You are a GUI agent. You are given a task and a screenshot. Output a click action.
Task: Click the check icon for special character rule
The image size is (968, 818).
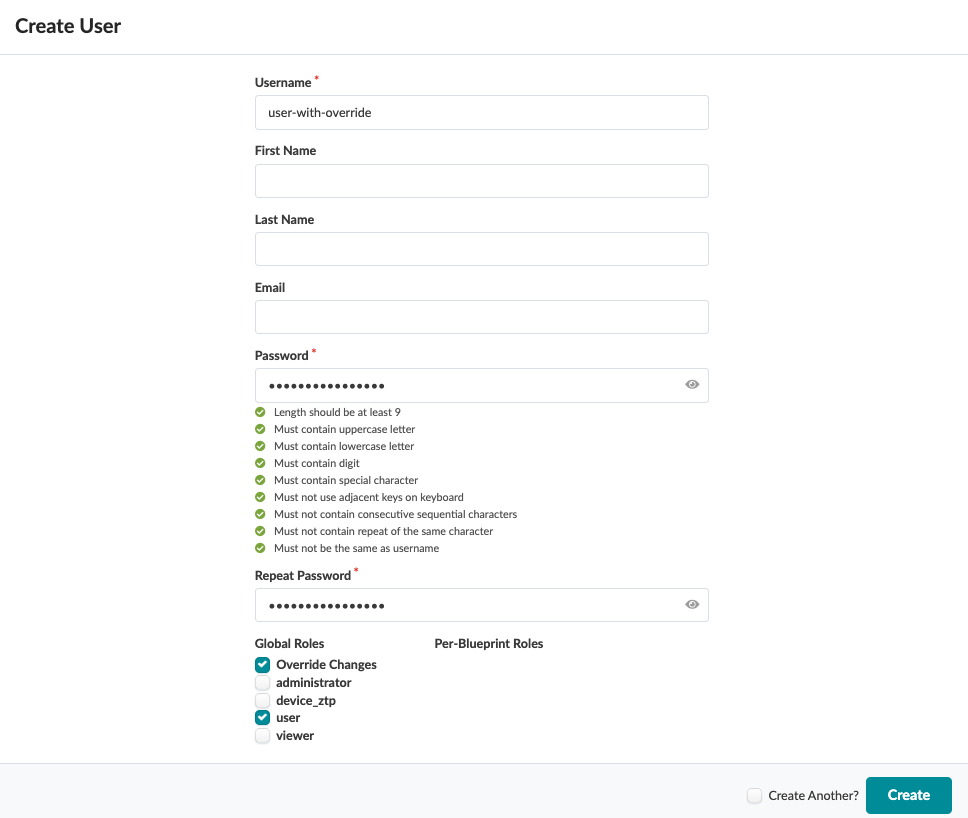point(261,480)
